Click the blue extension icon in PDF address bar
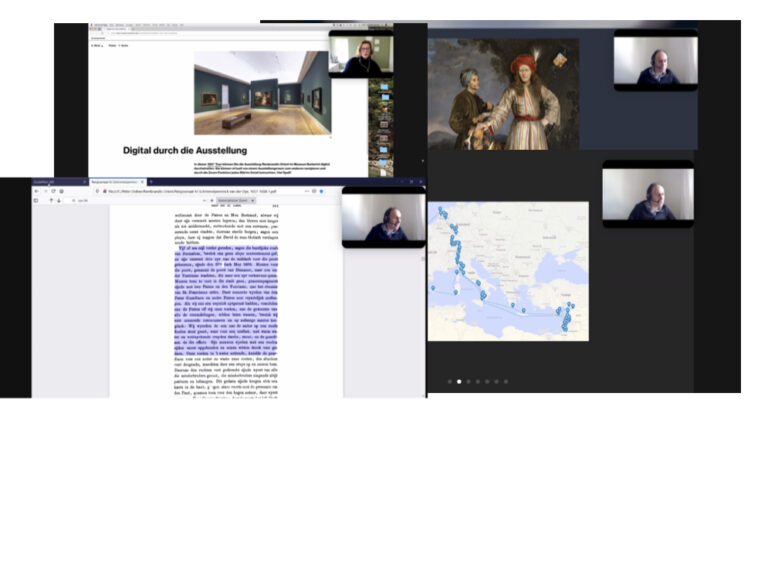This screenshot has height=576, width=768. pos(321,191)
